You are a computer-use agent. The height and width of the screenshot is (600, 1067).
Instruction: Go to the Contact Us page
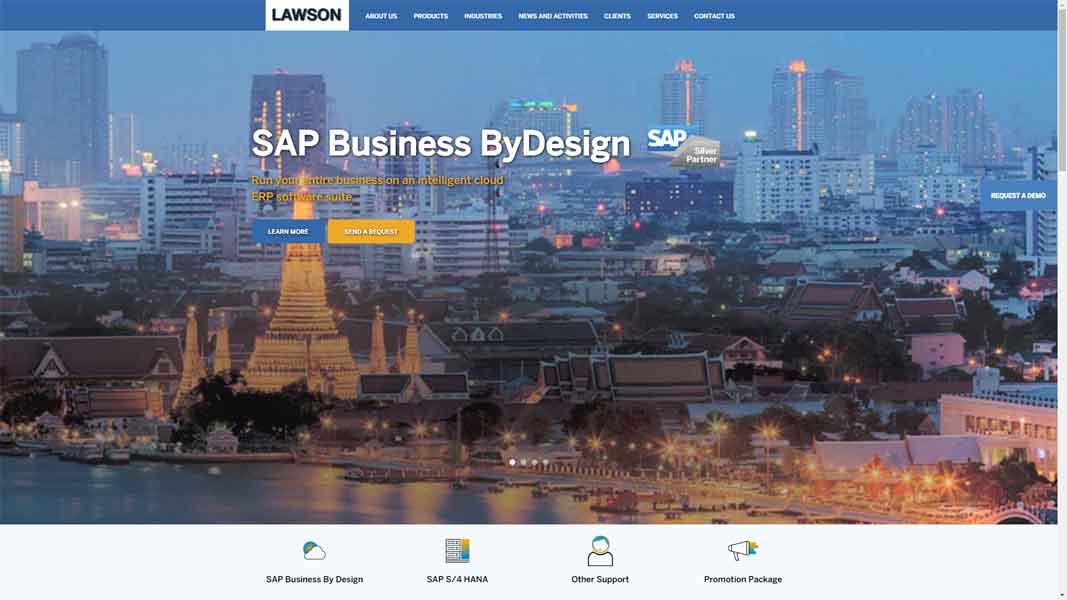coord(714,16)
